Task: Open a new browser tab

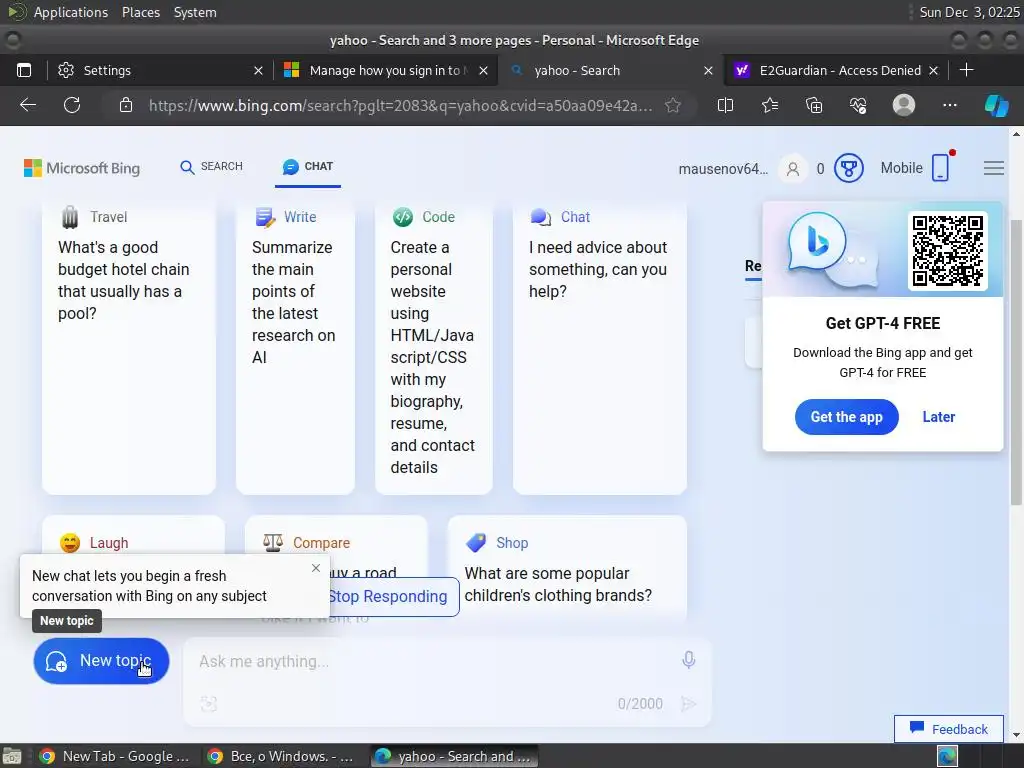Action: (x=967, y=70)
